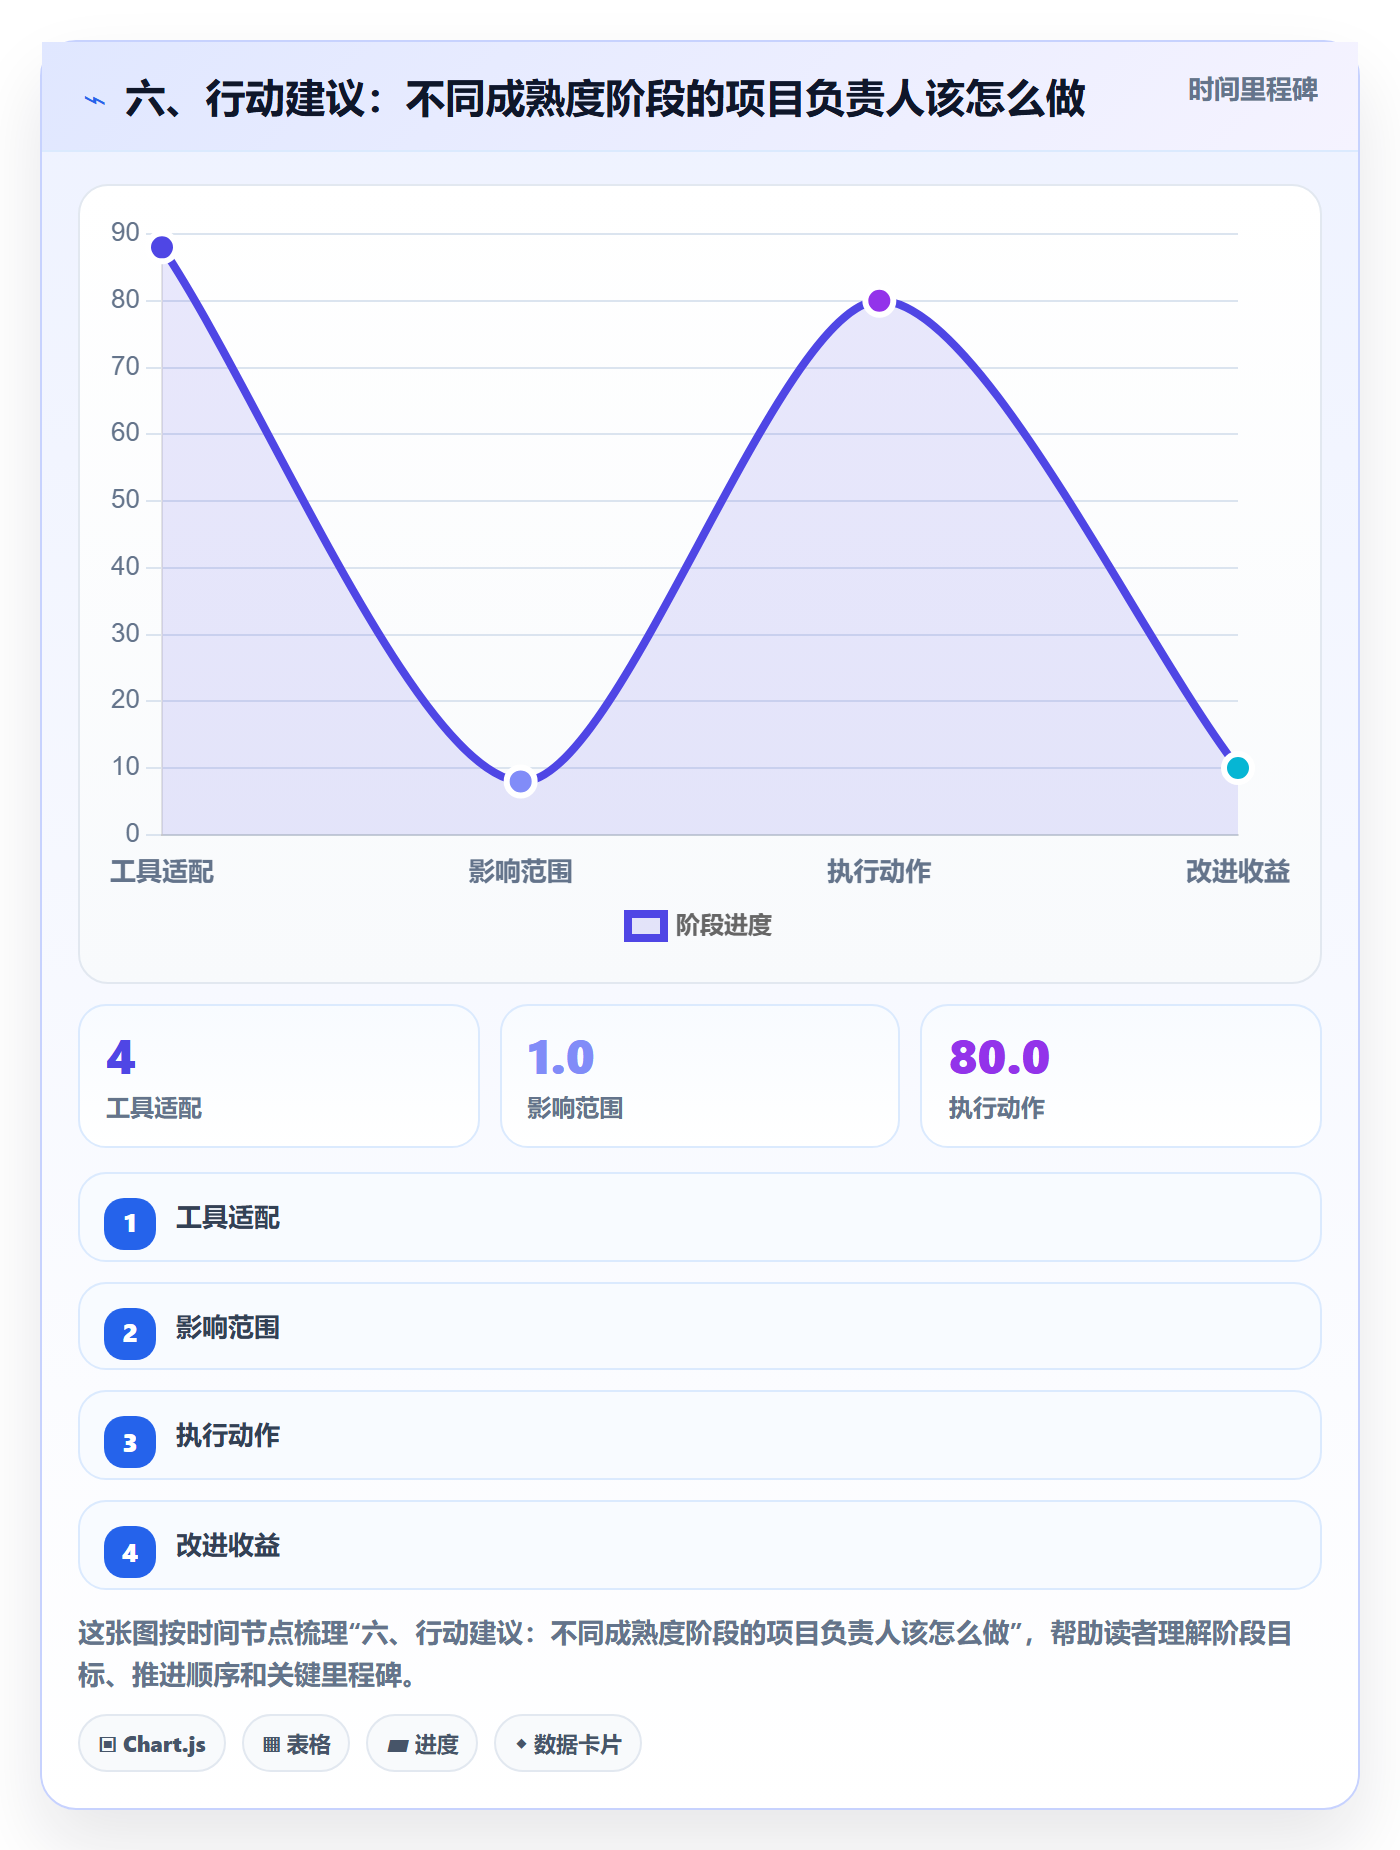Click the 改进收益 x-axis label
Image resolution: width=1400 pixels, height=1850 pixels.
(x=1237, y=872)
